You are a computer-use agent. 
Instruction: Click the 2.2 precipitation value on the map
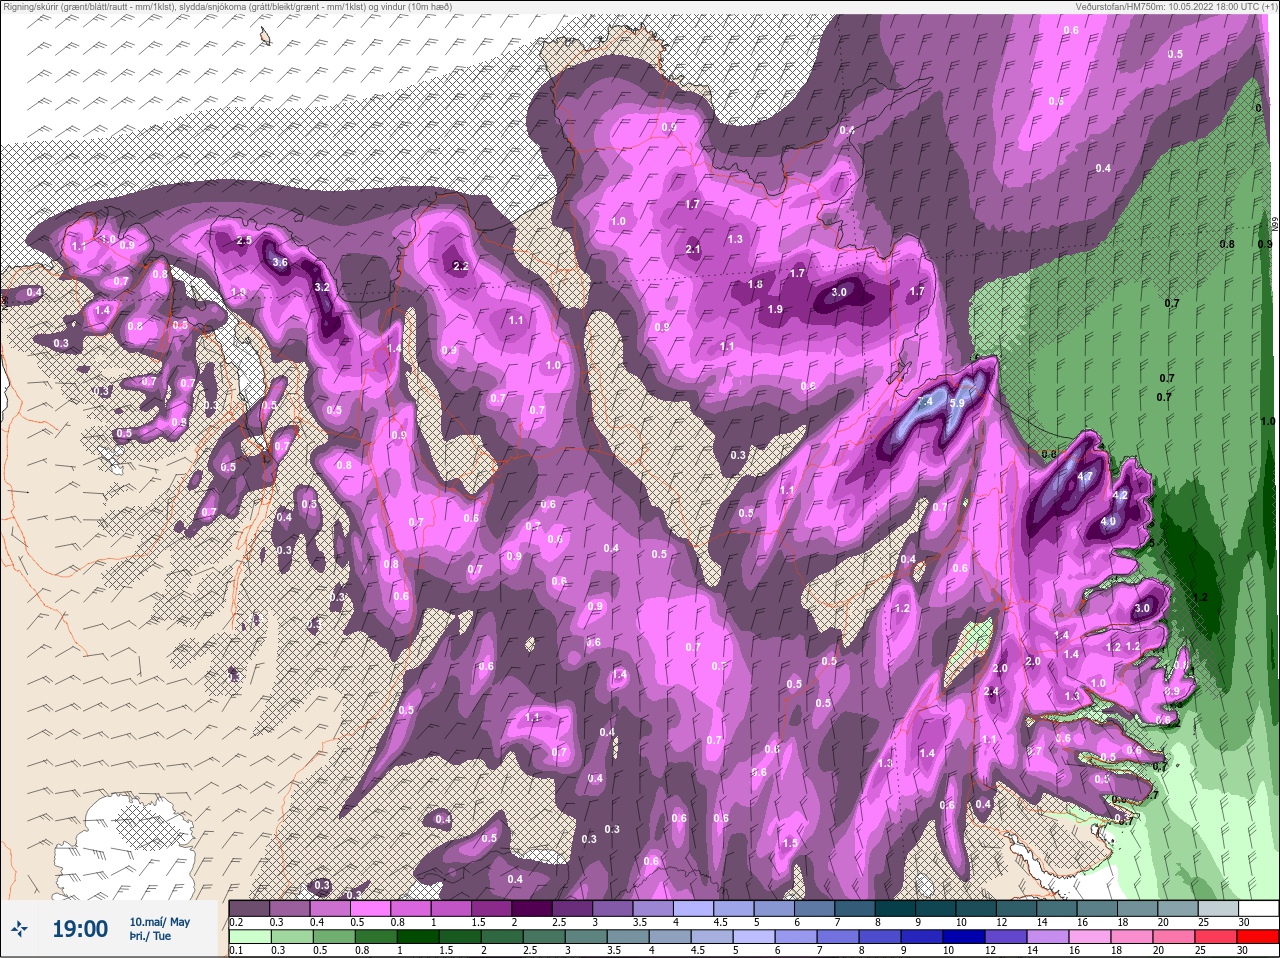click(461, 266)
